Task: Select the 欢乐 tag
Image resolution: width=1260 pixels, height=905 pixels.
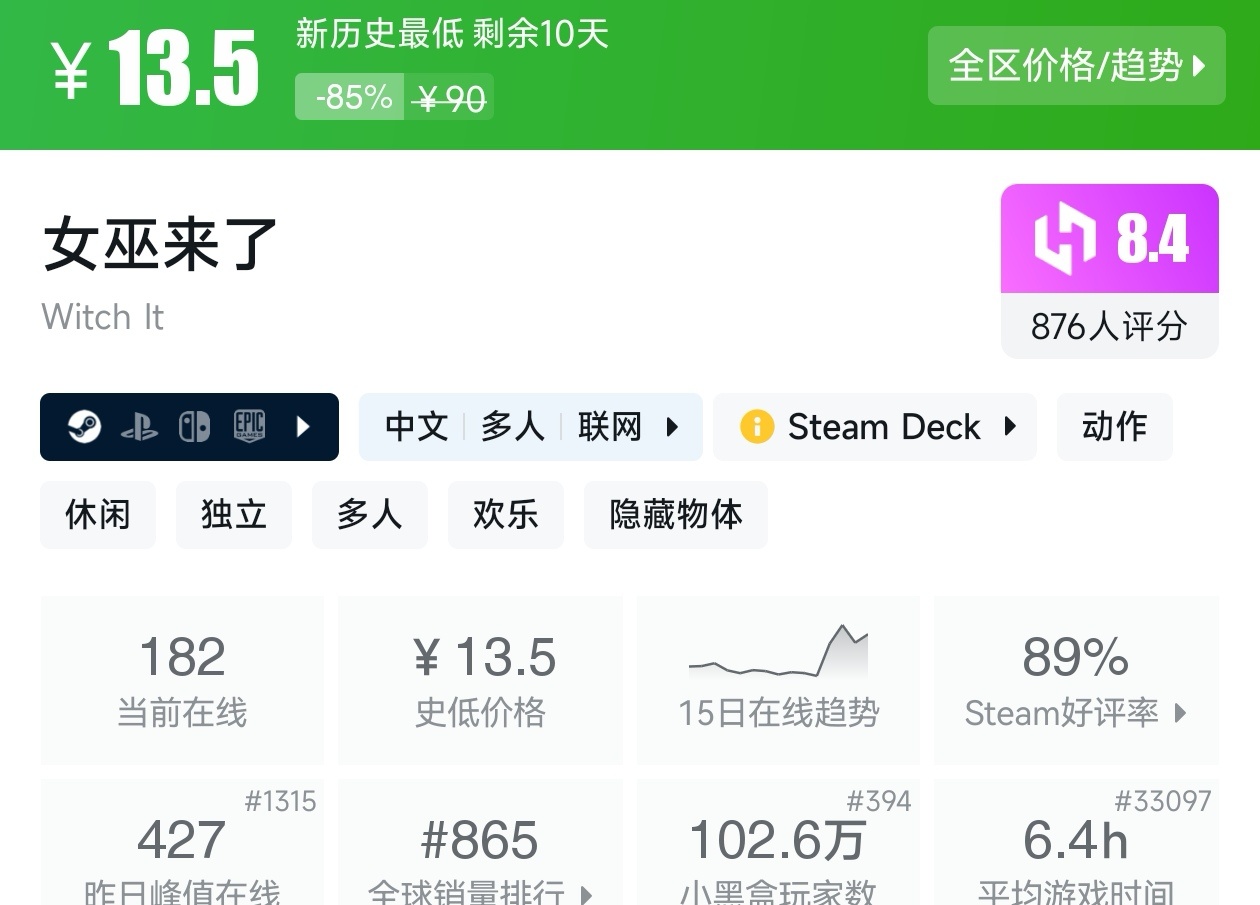Action: pos(506,515)
